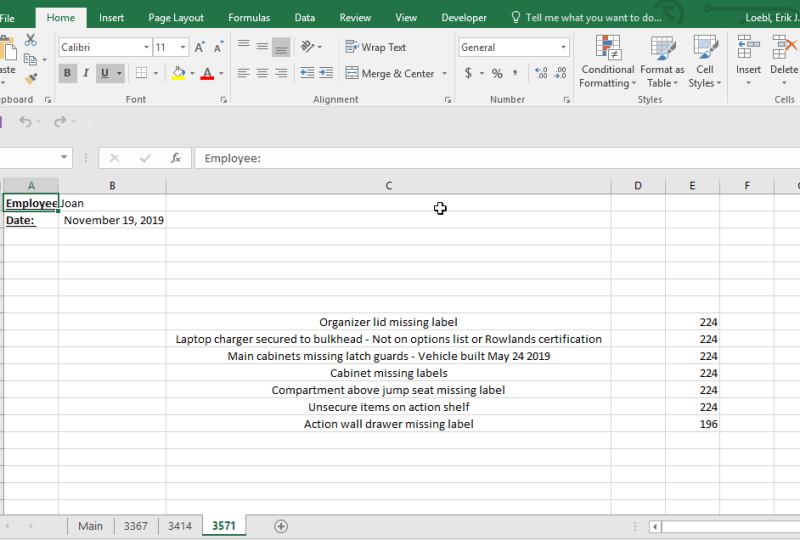Screen dimensions: 800x540
Task: Open the fill color dropdown arrow
Action: click(x=192, y=73)
